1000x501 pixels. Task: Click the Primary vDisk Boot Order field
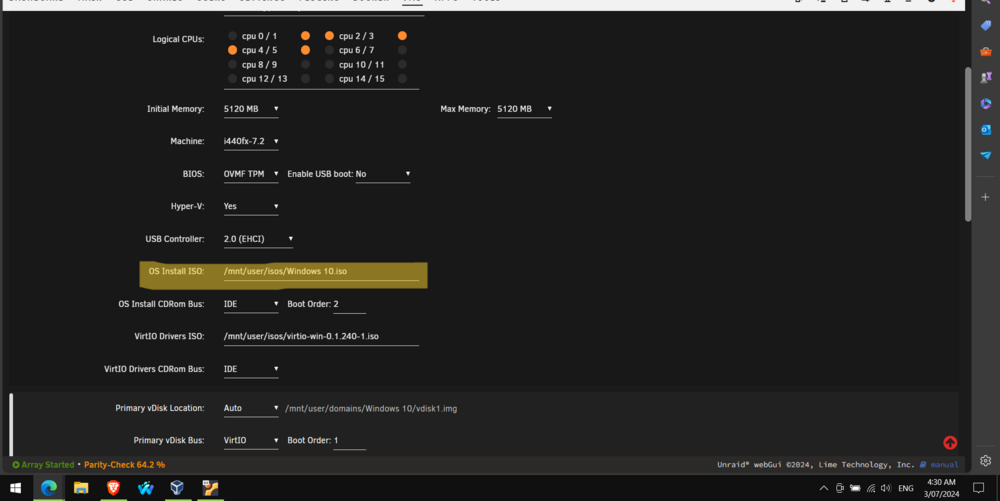349,440
